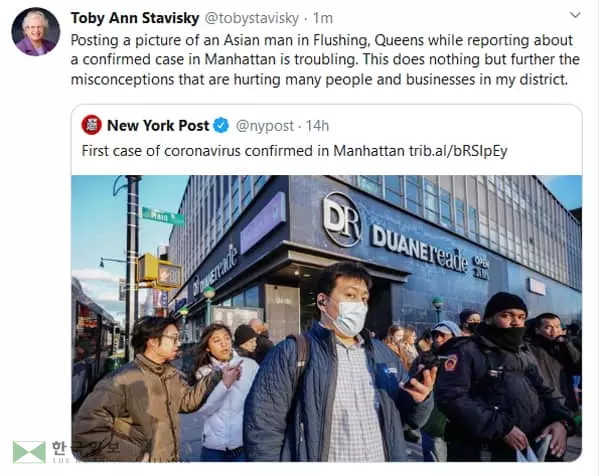Click the pedestrian crossing signal
The width and height of the screenshot is (600, 476).
coord(169,275)
